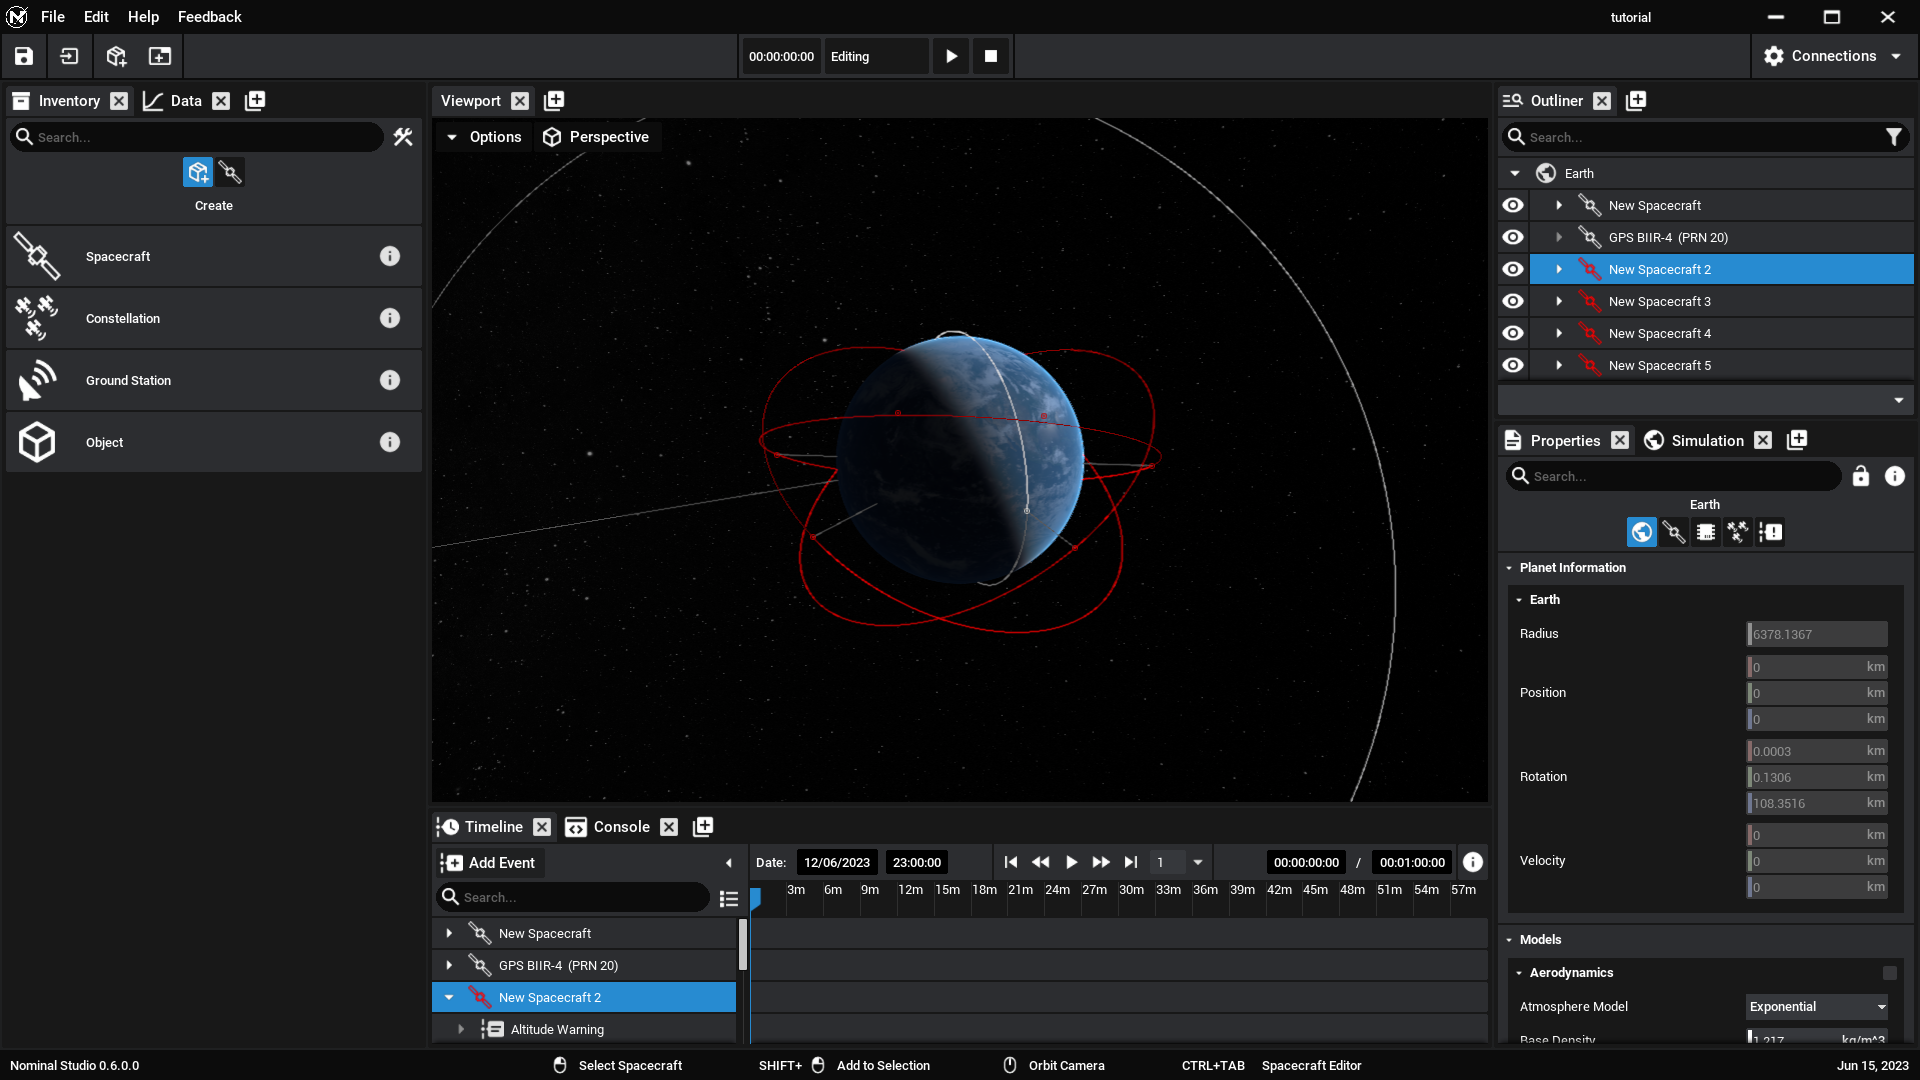Create a Spacecraft from the inventory
Screen dimensions: 1920x1080
214,256
